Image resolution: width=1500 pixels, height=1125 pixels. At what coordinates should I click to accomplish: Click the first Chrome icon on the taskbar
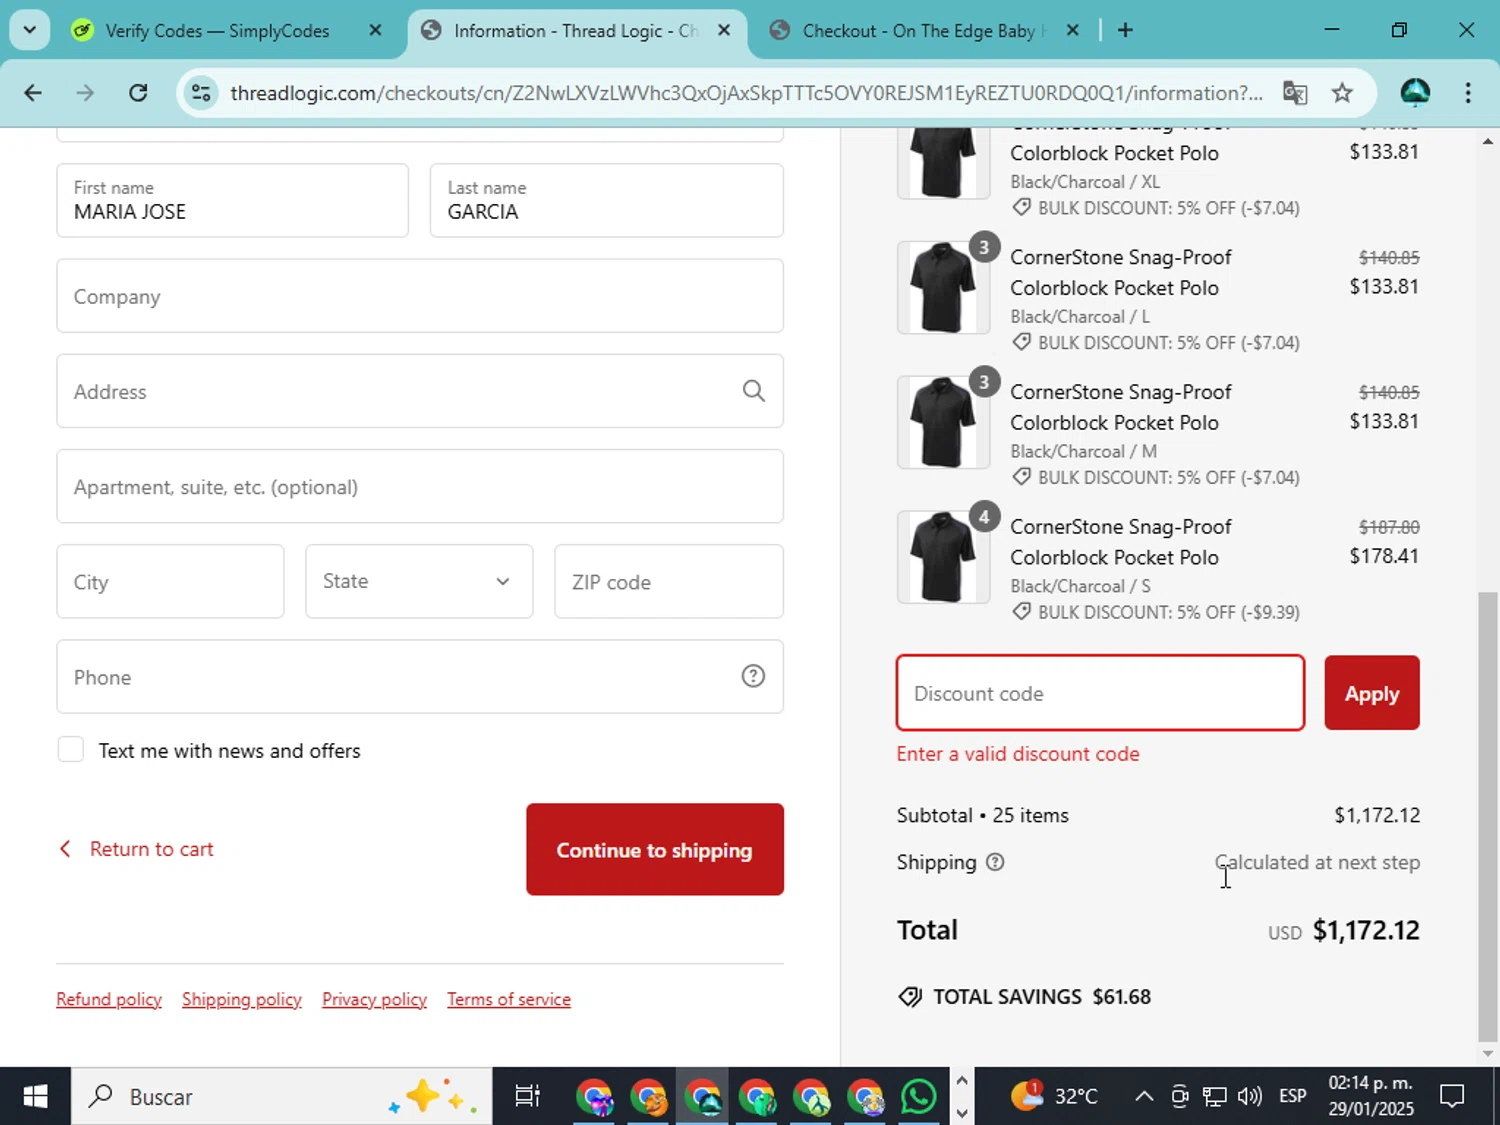[x=594, y=1097]
